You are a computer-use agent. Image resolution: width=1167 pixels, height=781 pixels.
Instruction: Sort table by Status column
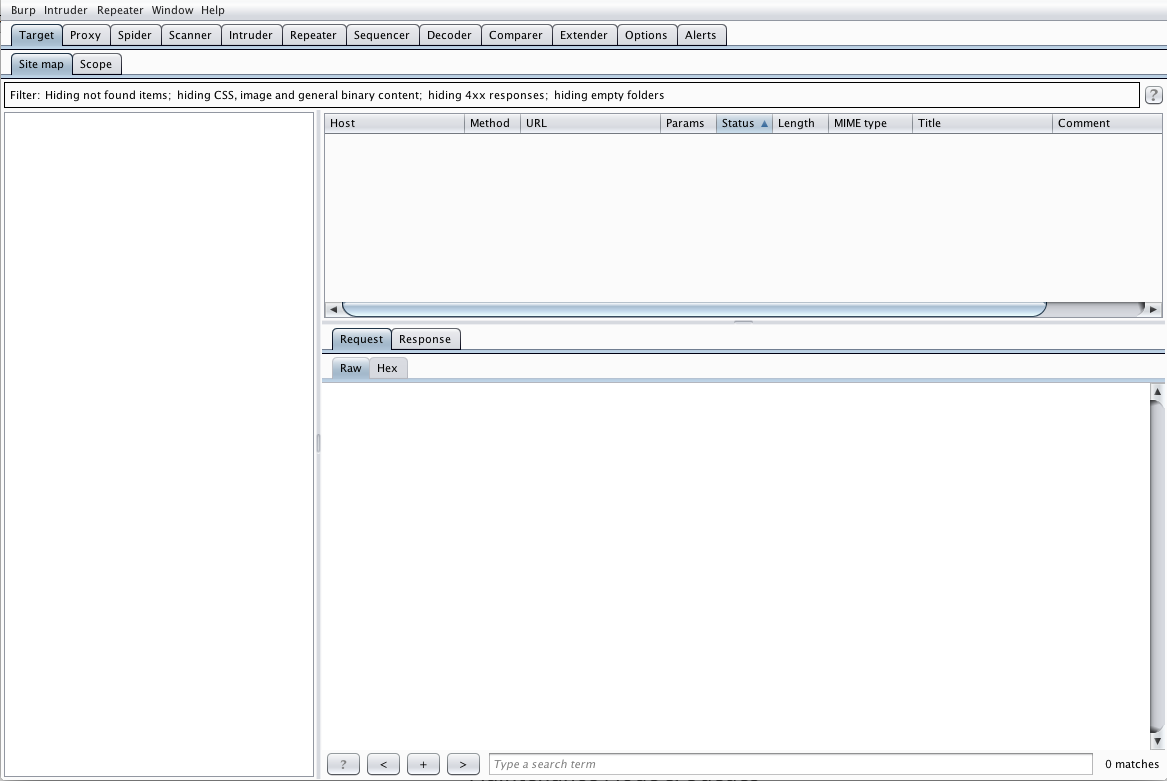click(743, 123)
